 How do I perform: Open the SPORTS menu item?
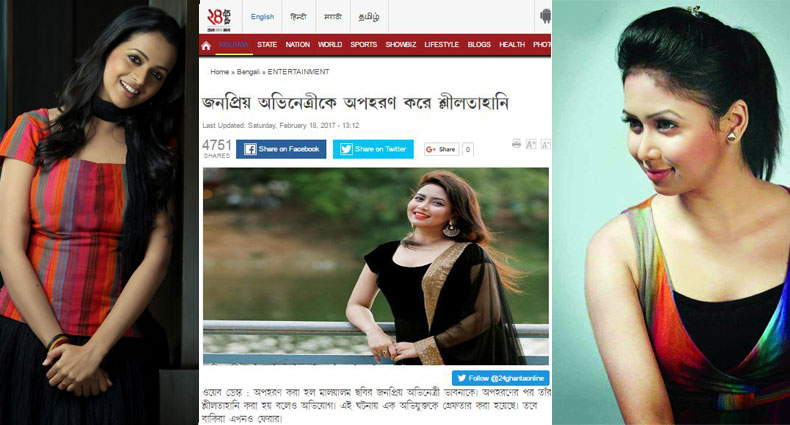coord(364,44)
